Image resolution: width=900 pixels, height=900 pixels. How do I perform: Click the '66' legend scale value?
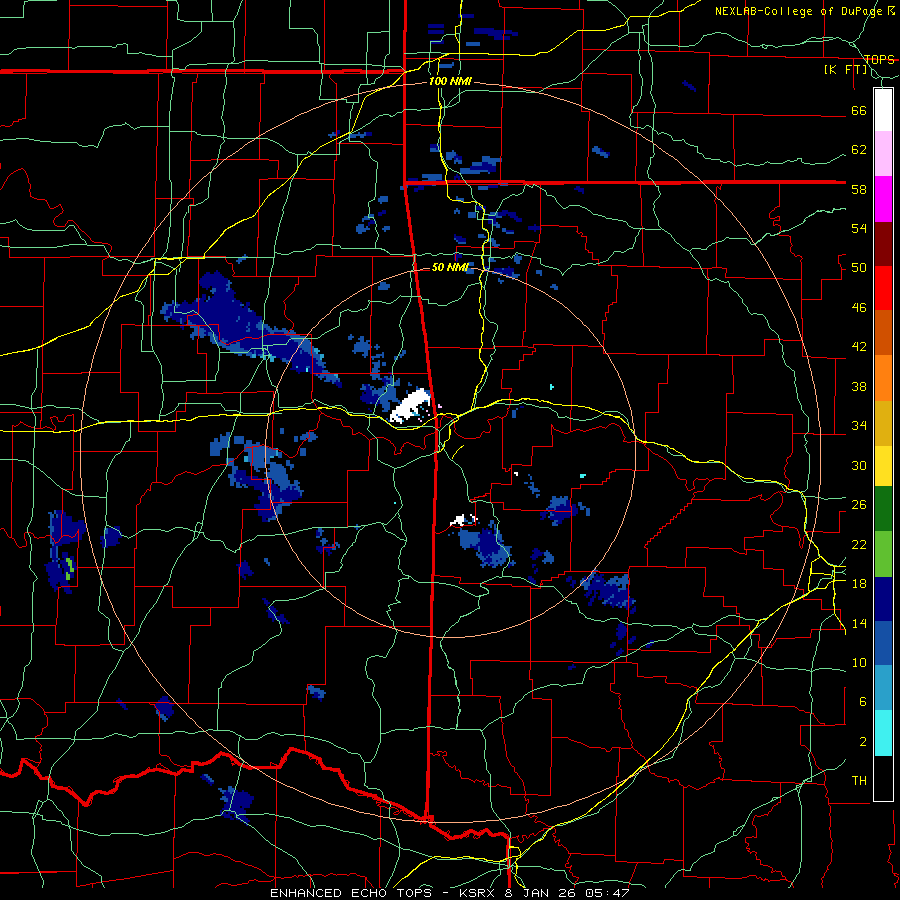[859, 110]
